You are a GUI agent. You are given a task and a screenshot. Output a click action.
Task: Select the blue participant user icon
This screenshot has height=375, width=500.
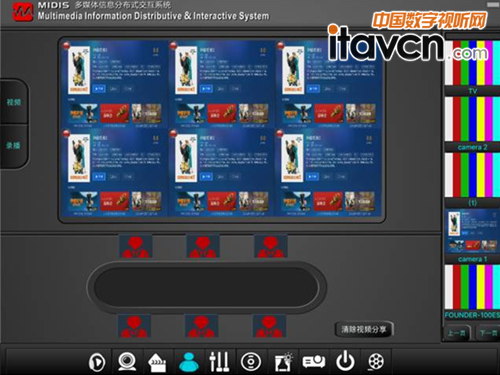(x=189, y=362)
